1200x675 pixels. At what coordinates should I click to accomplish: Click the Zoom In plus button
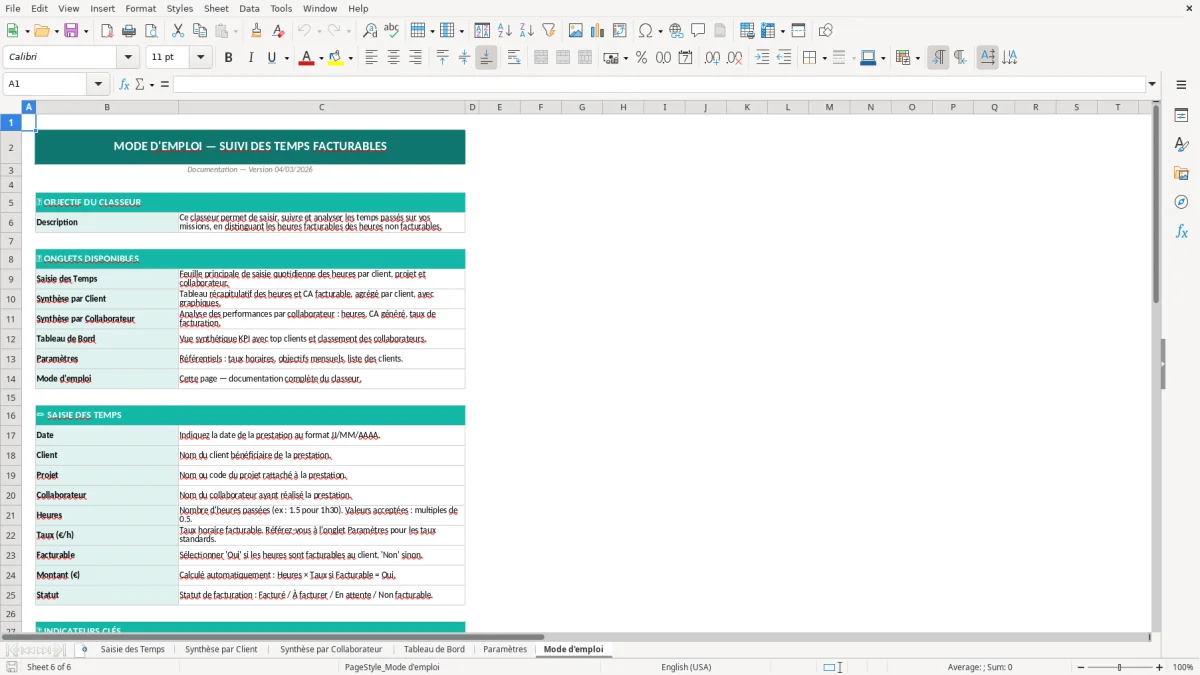(x=1160, y=667)
